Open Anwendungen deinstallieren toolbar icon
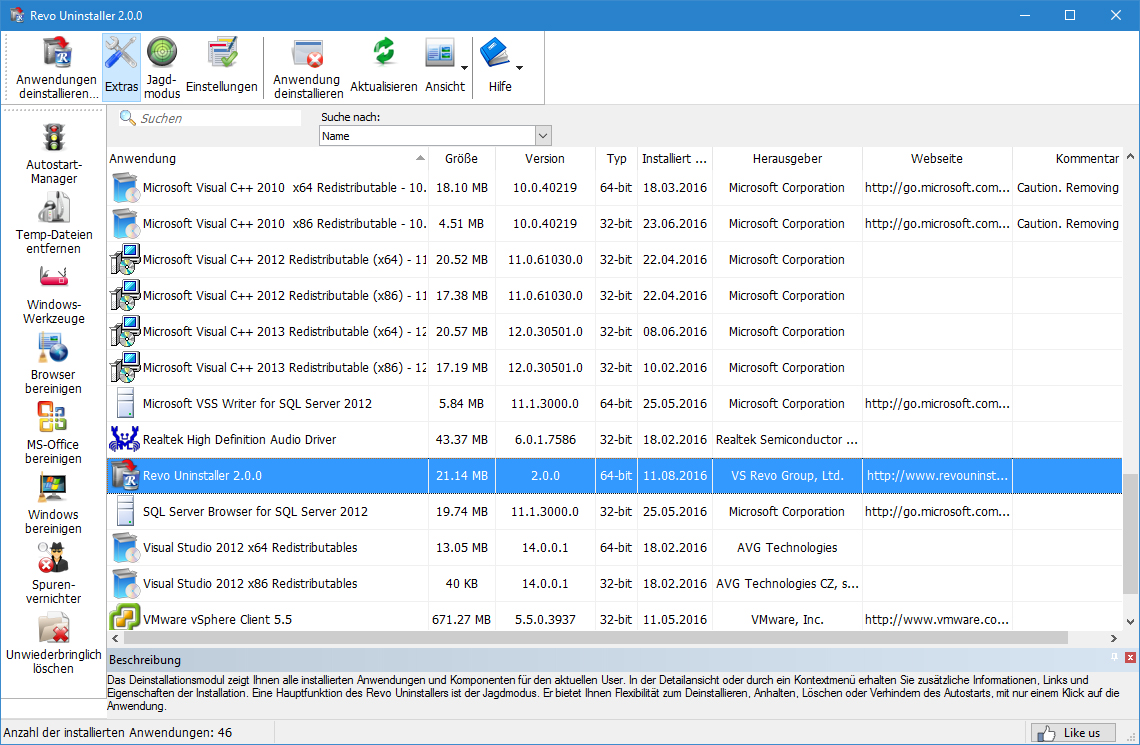Image resolution: width=1140 pixels, height=745 pixels. (x=57, y=54)
